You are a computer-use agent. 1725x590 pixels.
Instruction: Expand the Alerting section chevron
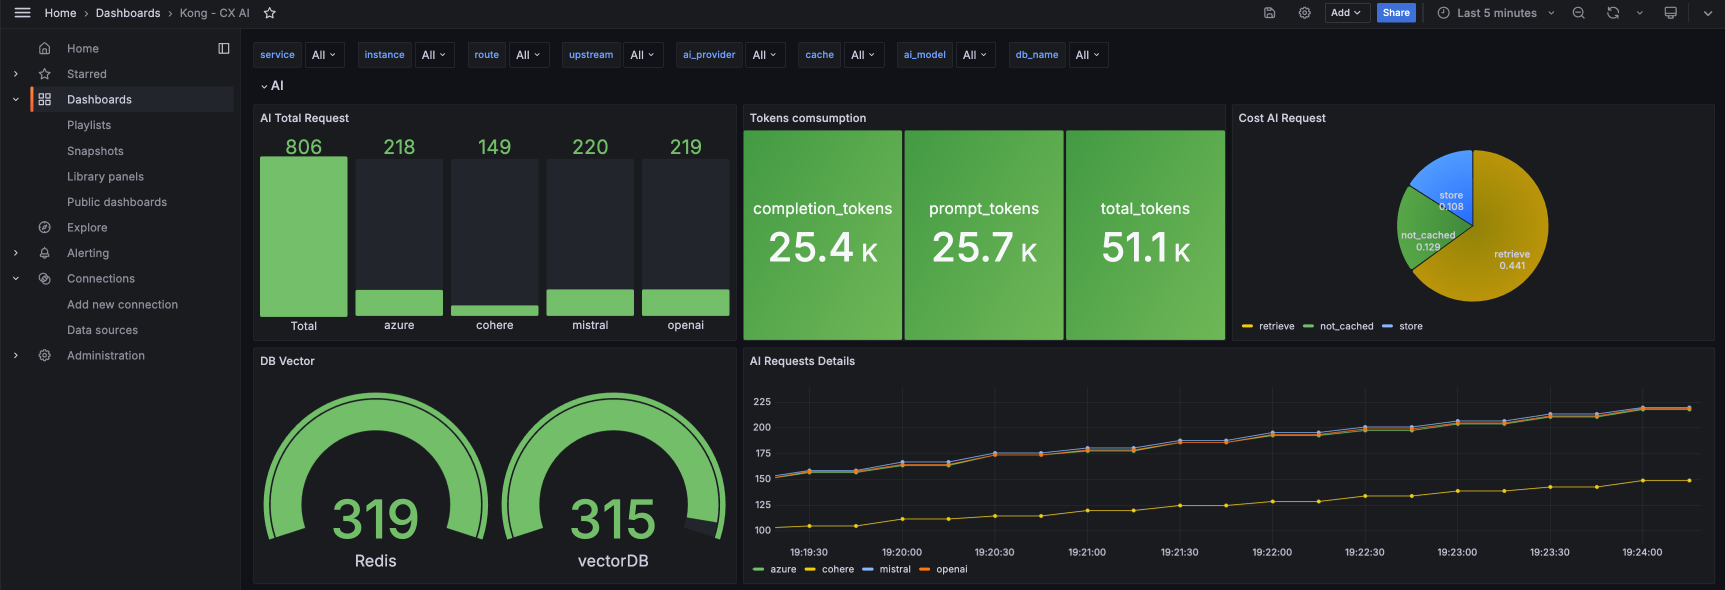pos(16,253)
